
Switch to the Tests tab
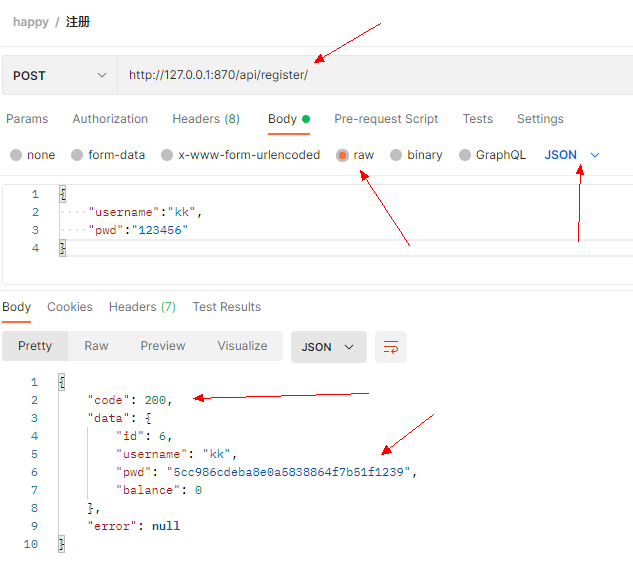pyautogui.click(x=478, y=119)
